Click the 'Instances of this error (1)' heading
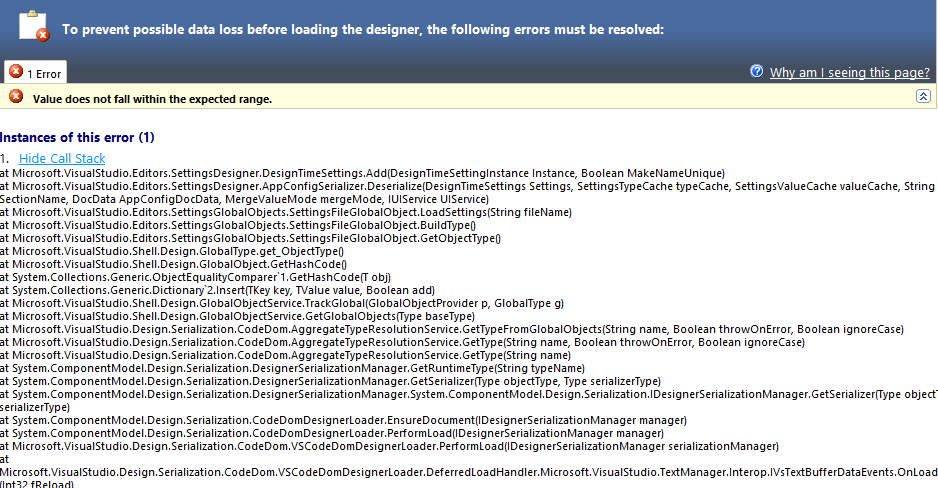The width and height of the screenshot is (938, 488). click(x=77, y=138)
